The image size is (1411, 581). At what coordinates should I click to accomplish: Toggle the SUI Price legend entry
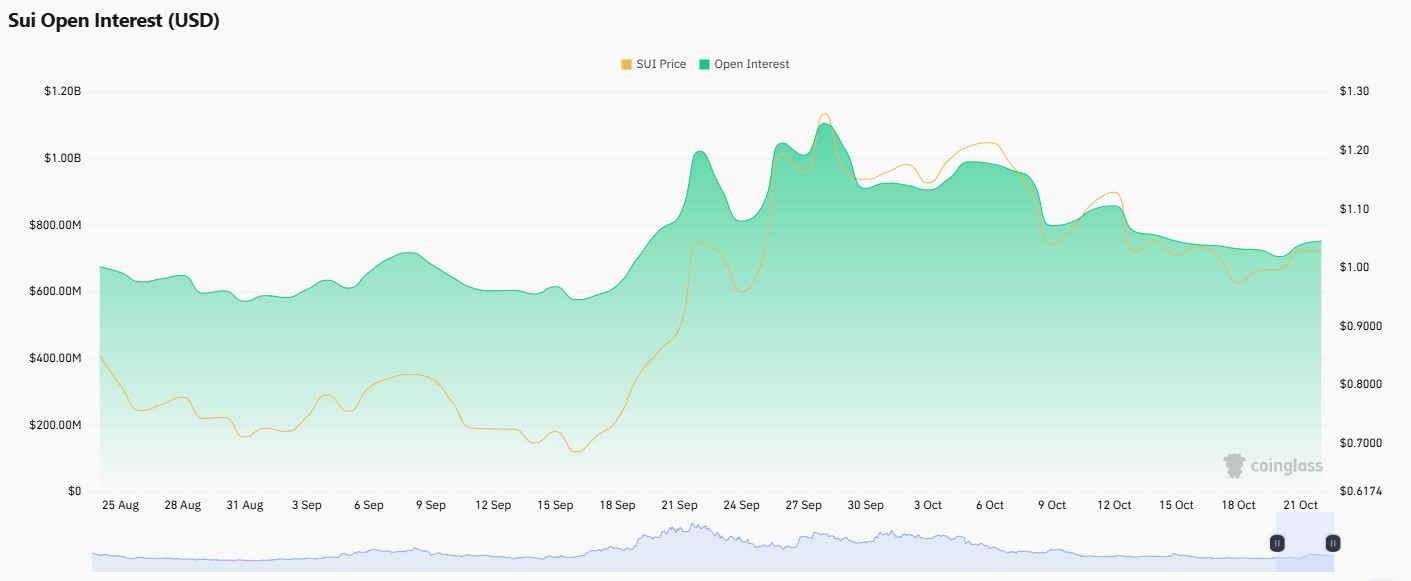coord(654,64)
